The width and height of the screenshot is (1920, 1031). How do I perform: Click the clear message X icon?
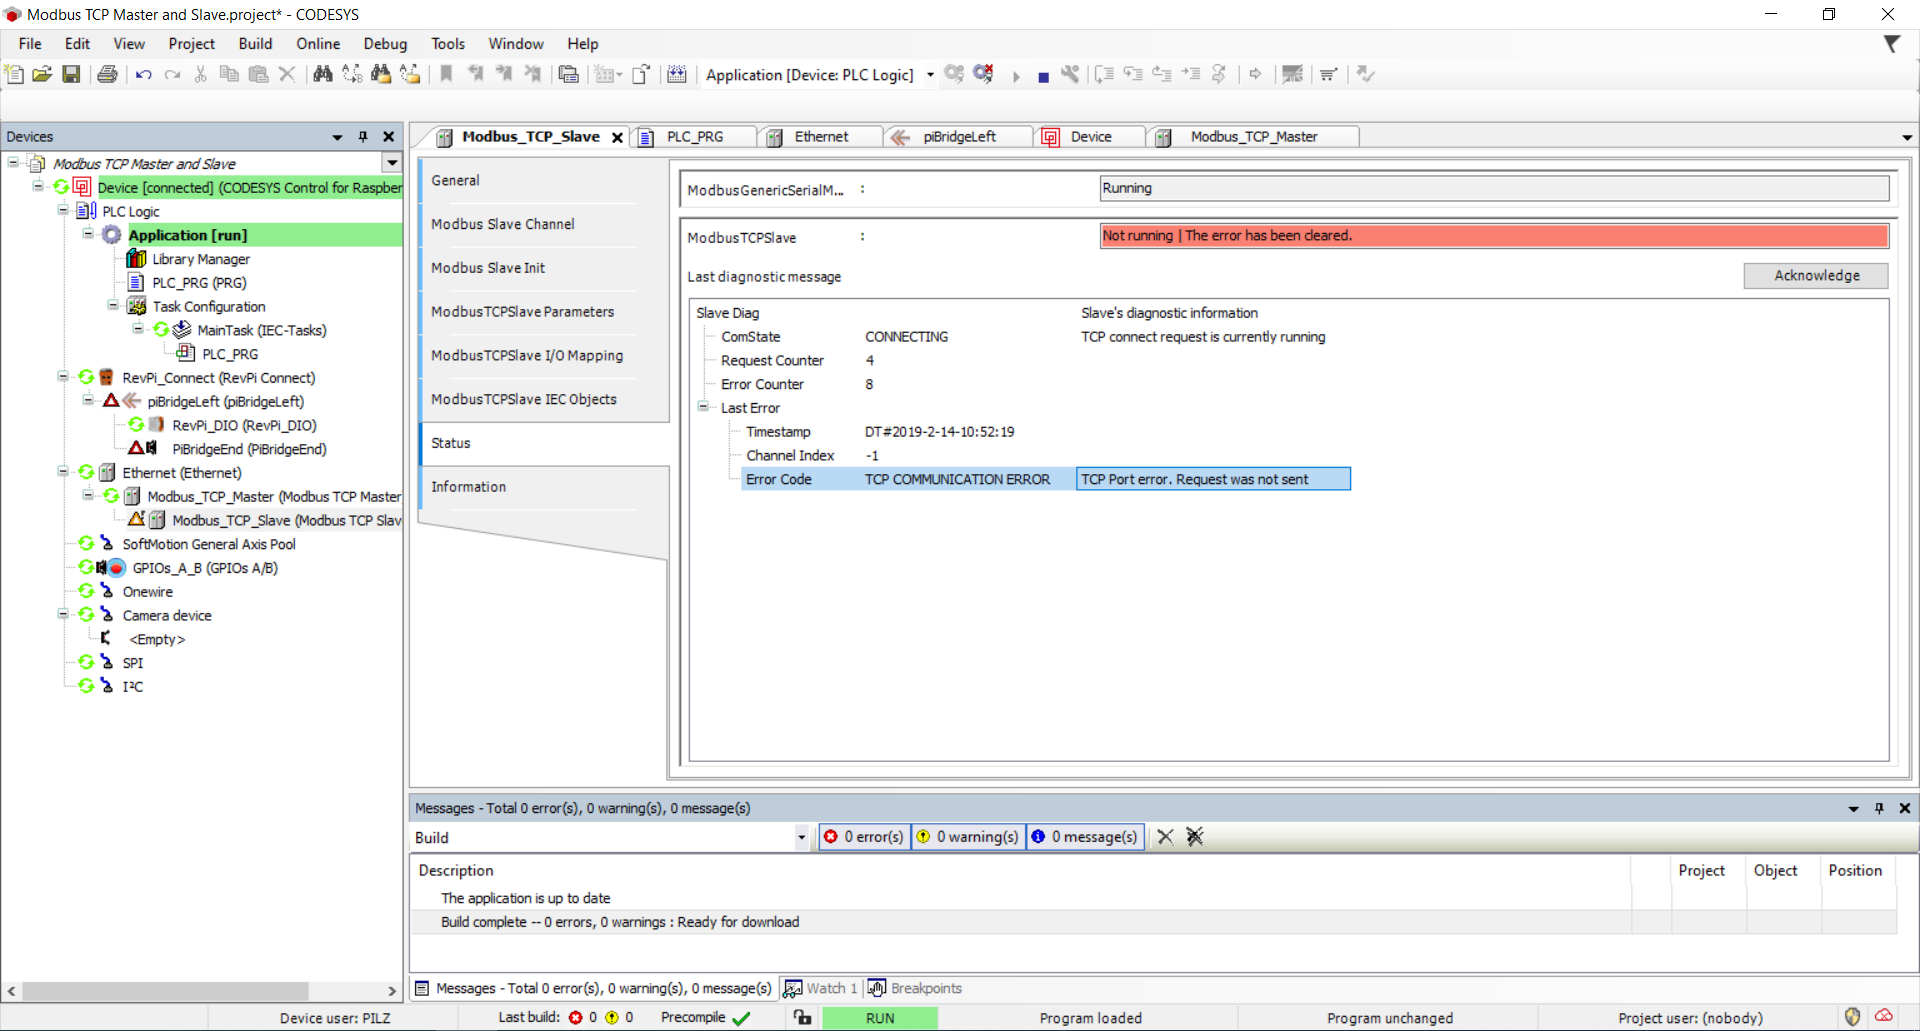(1165, 836)
